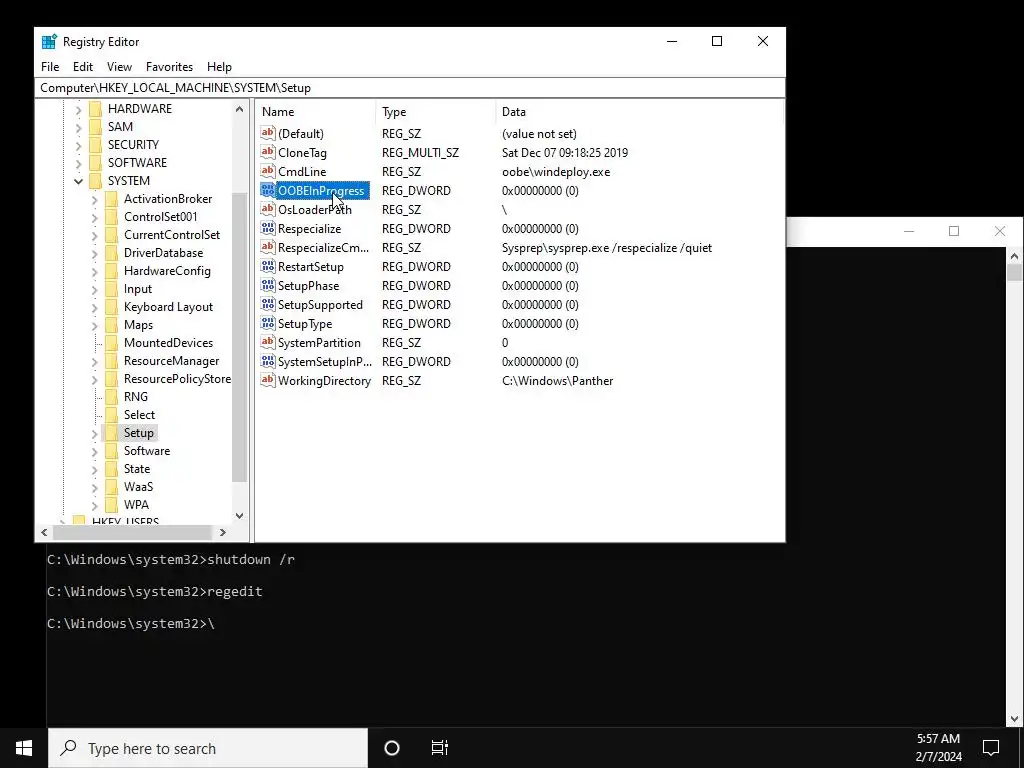Click the tree pane vertical scrollbar thumb
Screen dimensions: 1024x768
239,337
